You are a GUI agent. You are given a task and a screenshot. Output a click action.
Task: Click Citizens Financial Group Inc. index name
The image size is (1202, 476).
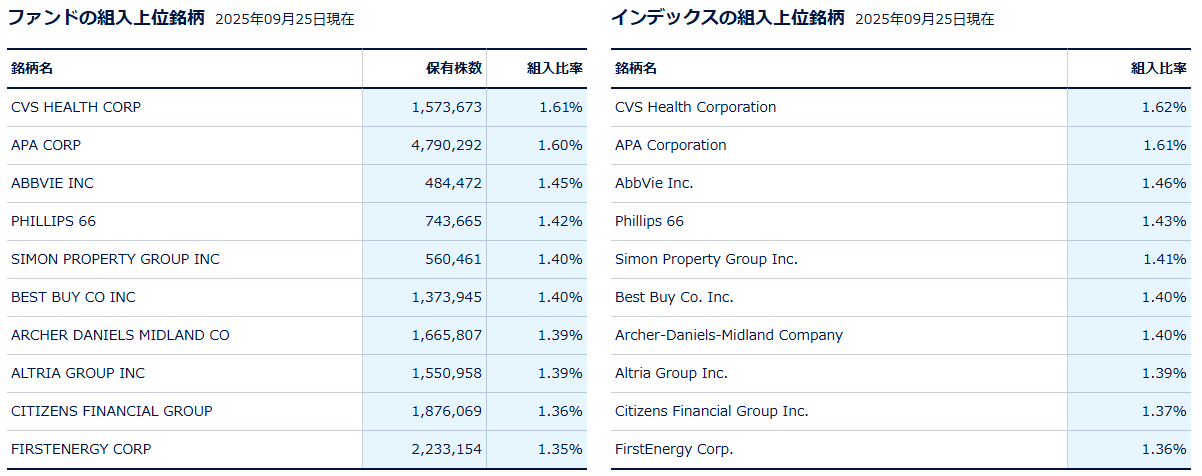click(x=712, y=411)
